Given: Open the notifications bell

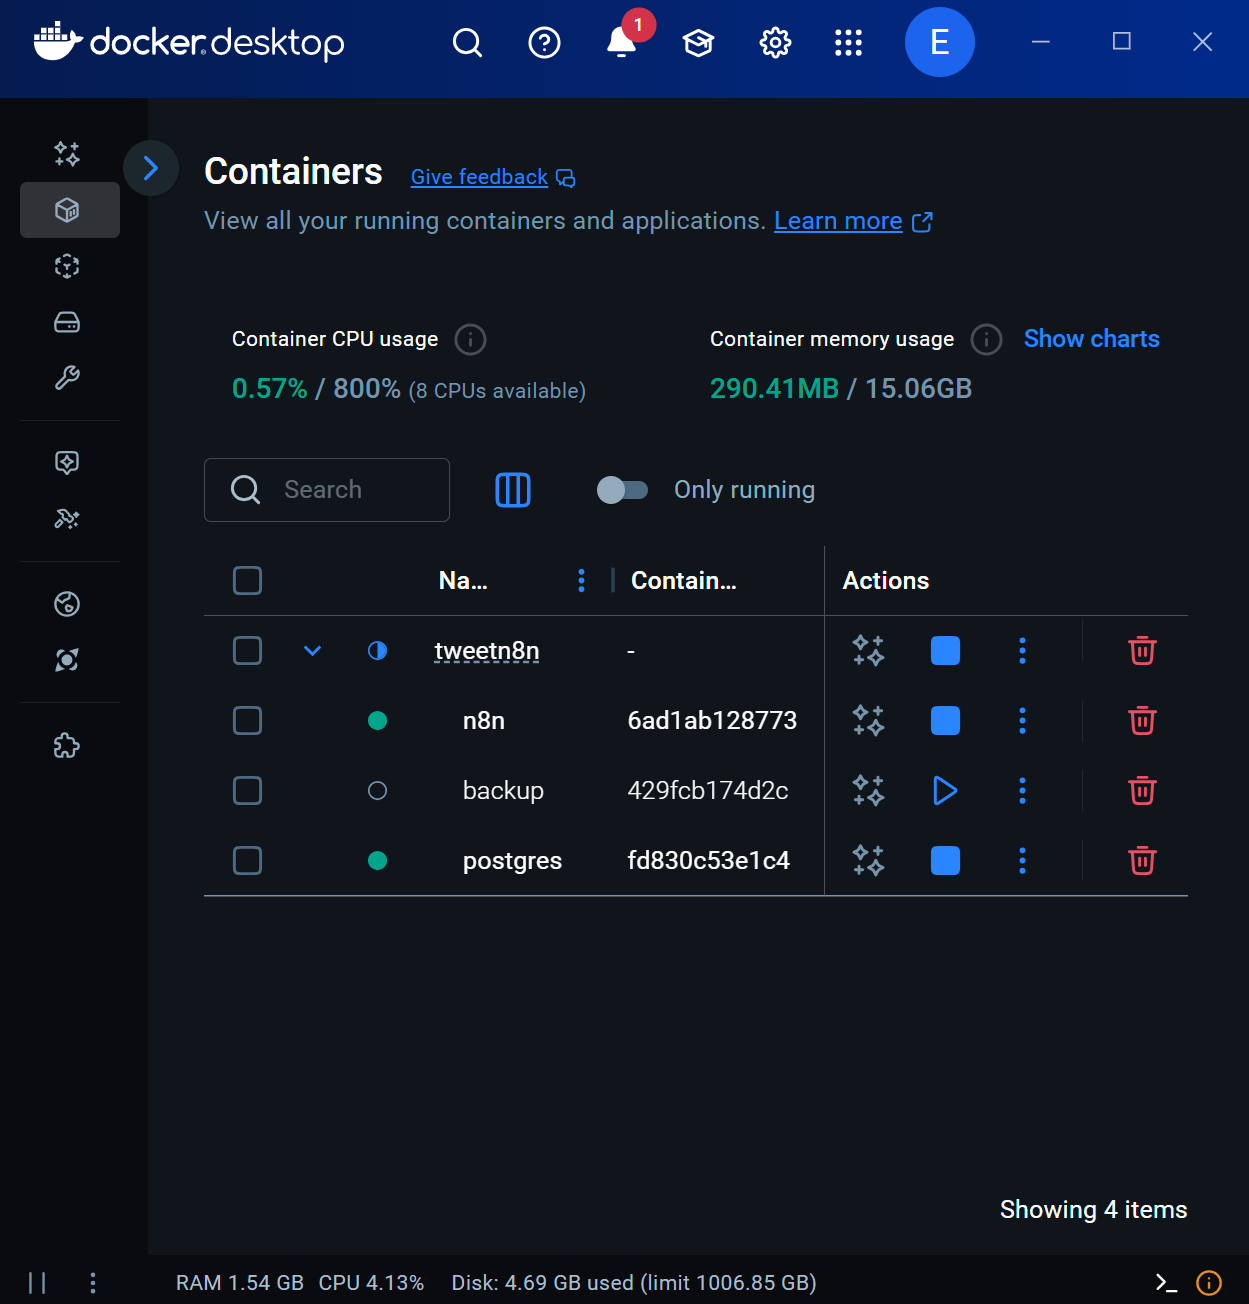Looking at the screenshot, I should (621, 42).
